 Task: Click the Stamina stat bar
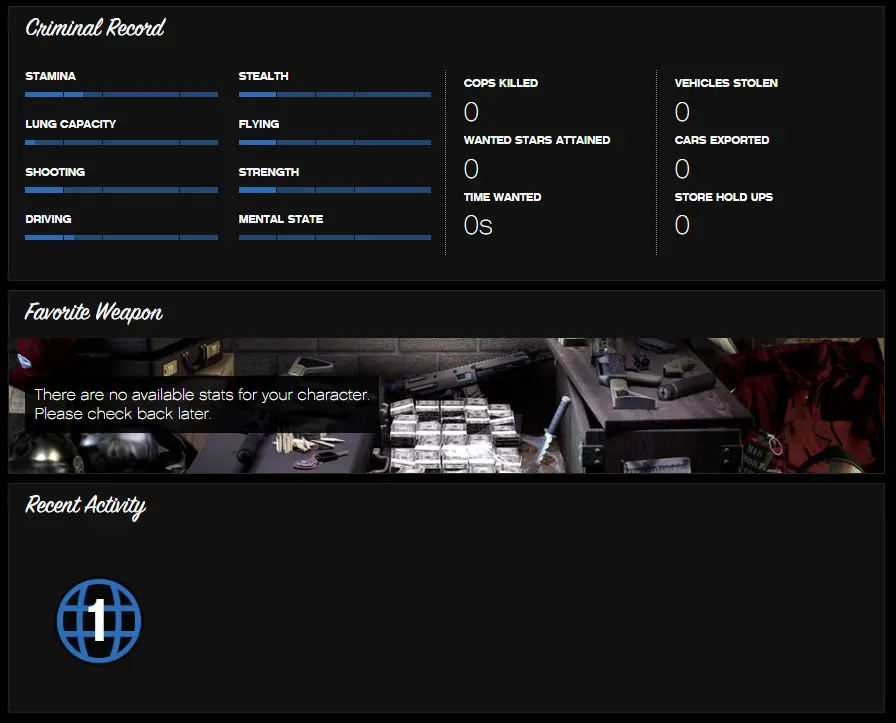121,94
